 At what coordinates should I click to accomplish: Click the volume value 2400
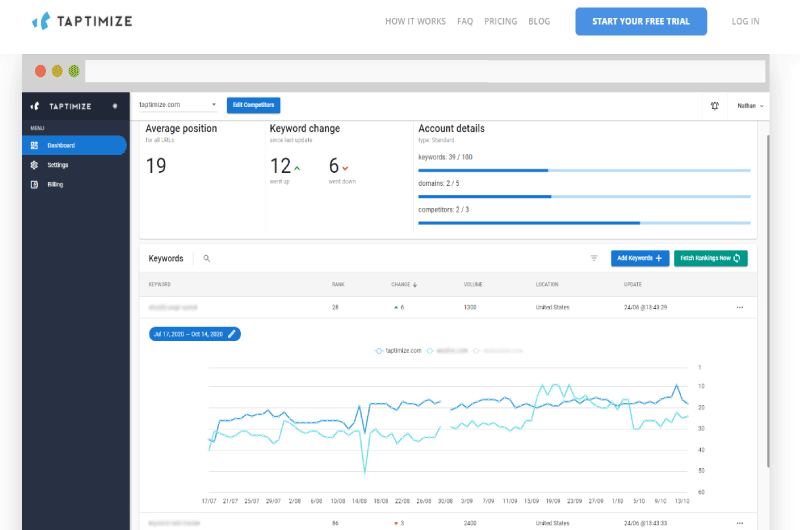[470, 523]
